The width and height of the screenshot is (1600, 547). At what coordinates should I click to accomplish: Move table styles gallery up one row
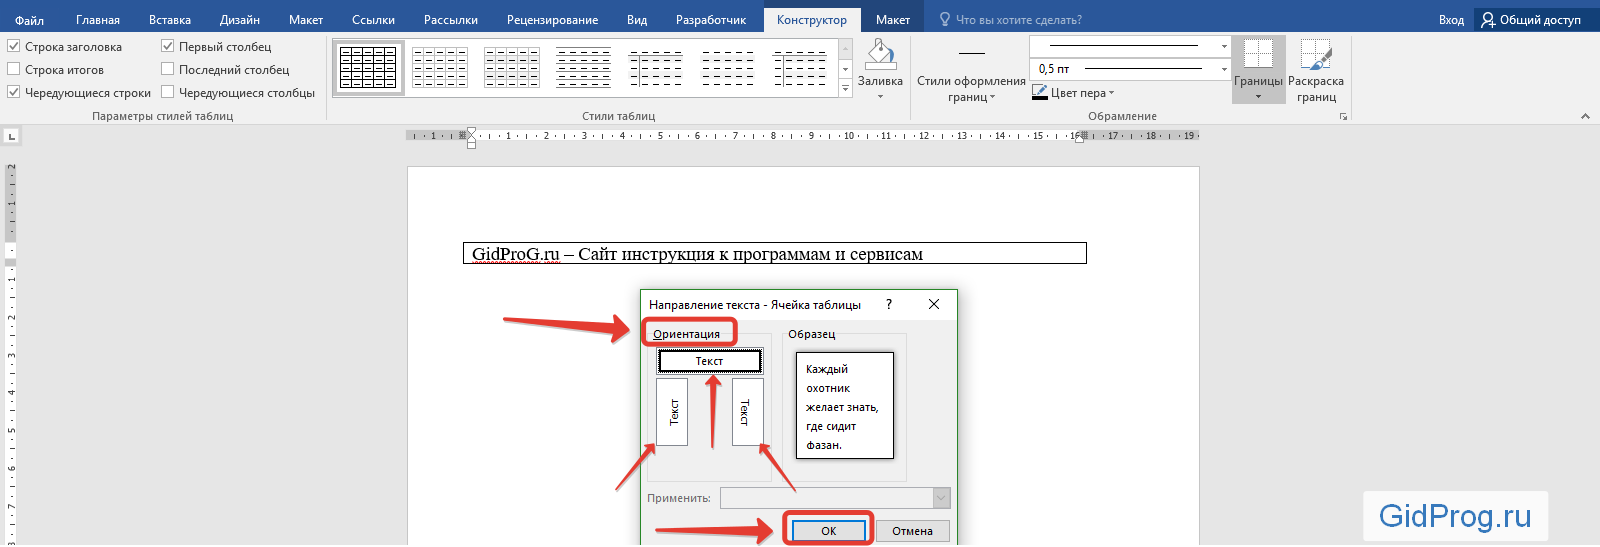click(x=846, y=48)
